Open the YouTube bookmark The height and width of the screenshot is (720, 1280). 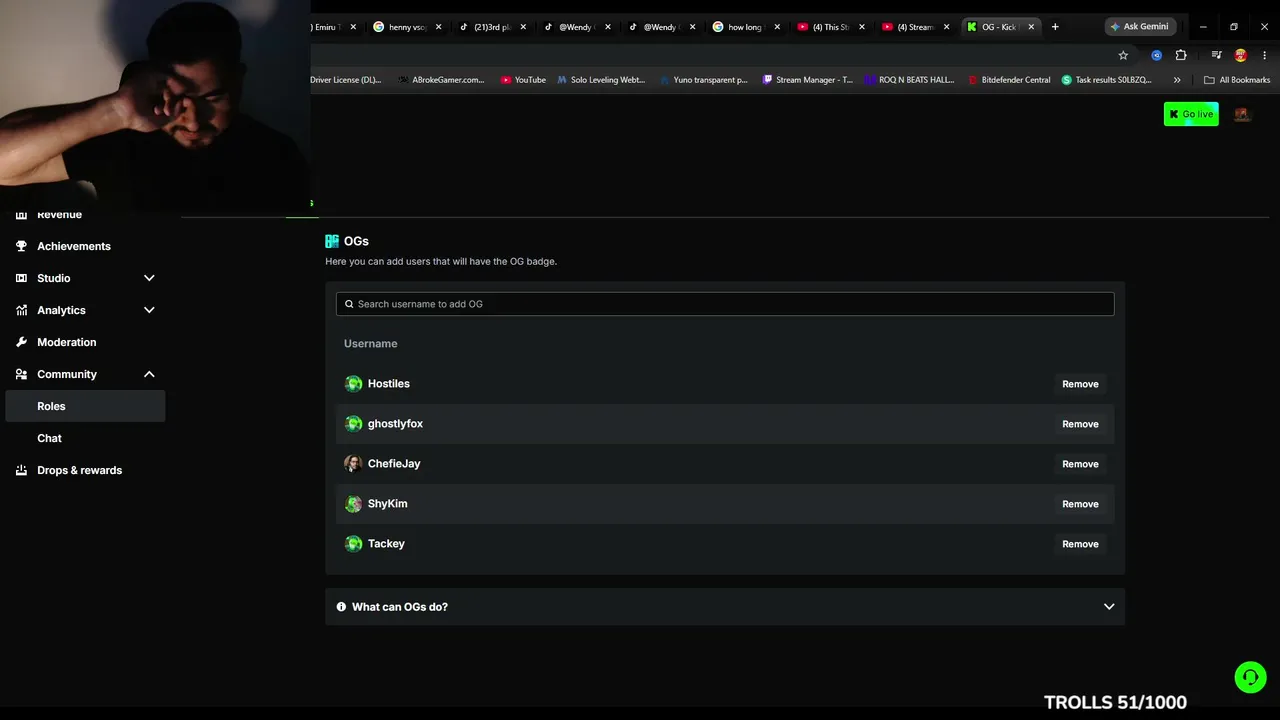523,80
